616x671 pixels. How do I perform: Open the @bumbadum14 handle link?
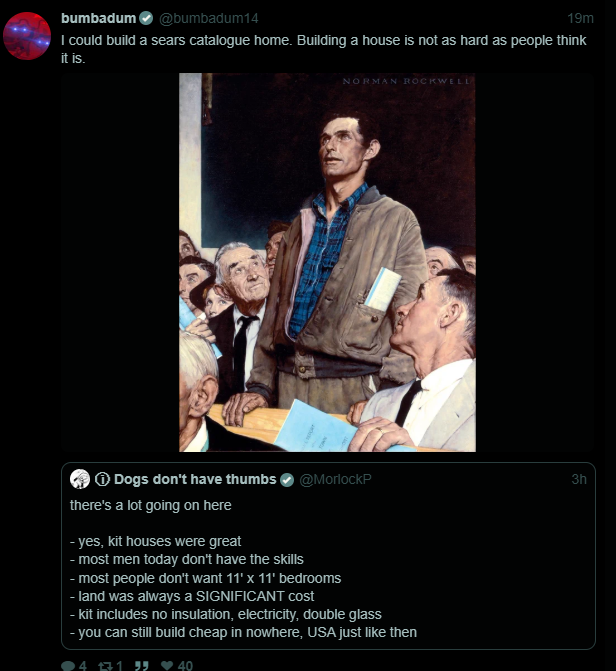tap(209, 18)
